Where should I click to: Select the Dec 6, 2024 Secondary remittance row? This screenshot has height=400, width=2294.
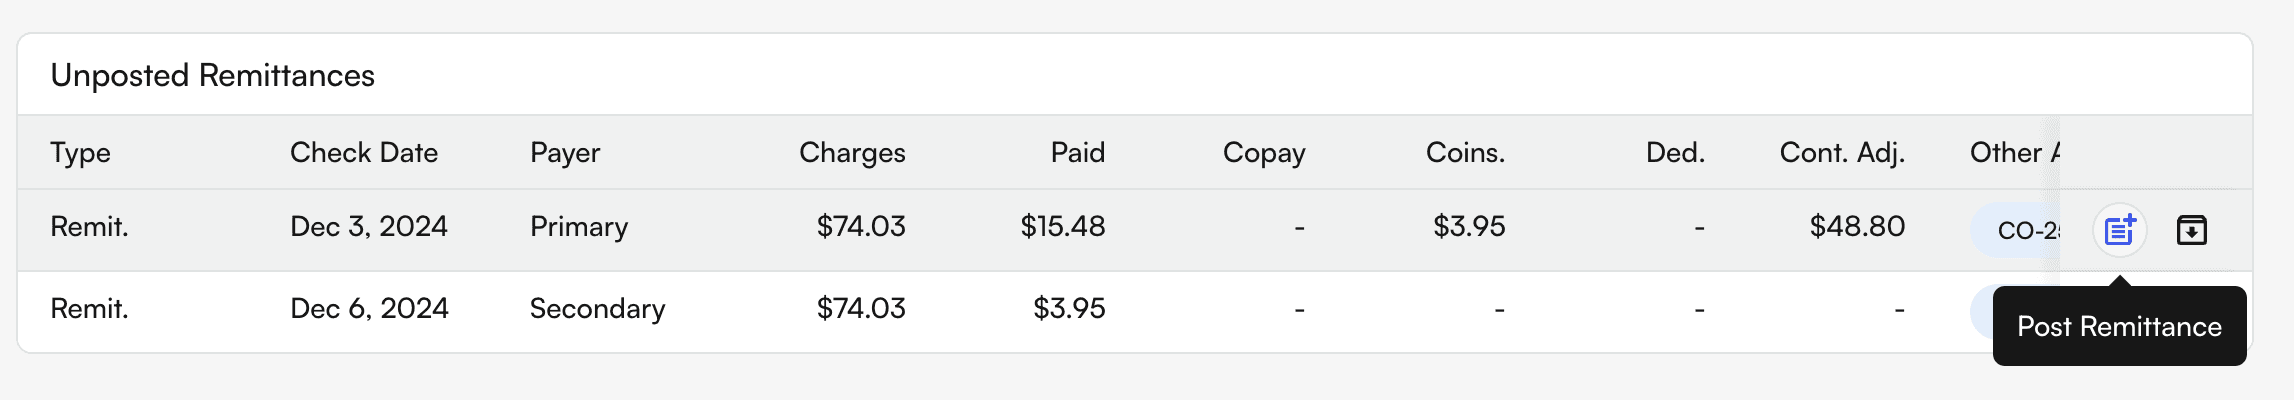pos(700,309)
